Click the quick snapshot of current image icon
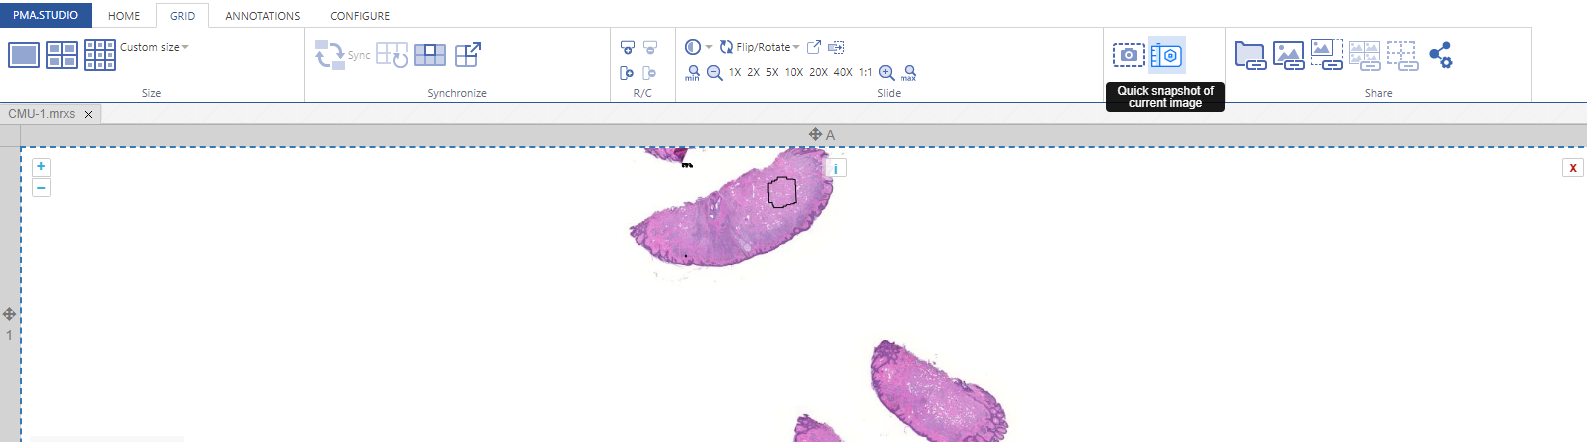This screenshot has width=1587, height=442. pyautogui.click(x=1166, y=55)
